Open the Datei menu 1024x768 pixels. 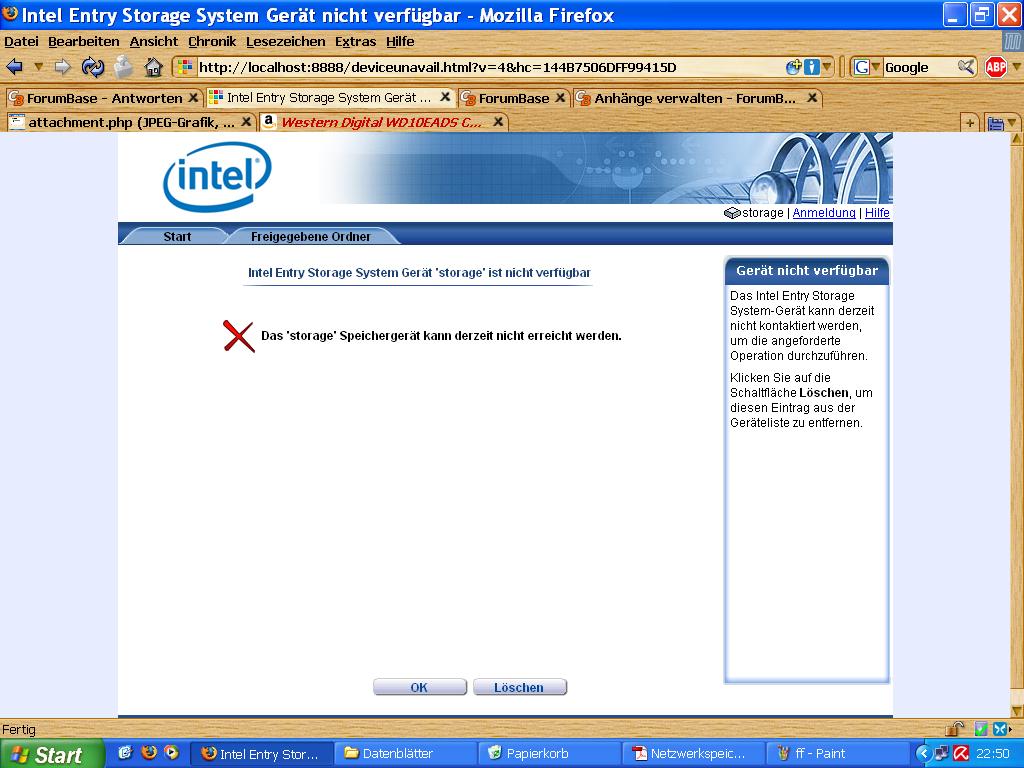[21, 41]
